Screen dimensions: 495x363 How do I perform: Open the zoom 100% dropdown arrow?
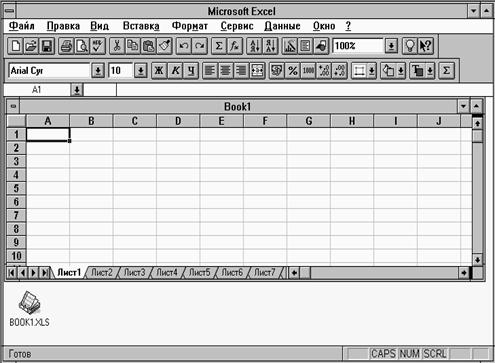[391, 46]
